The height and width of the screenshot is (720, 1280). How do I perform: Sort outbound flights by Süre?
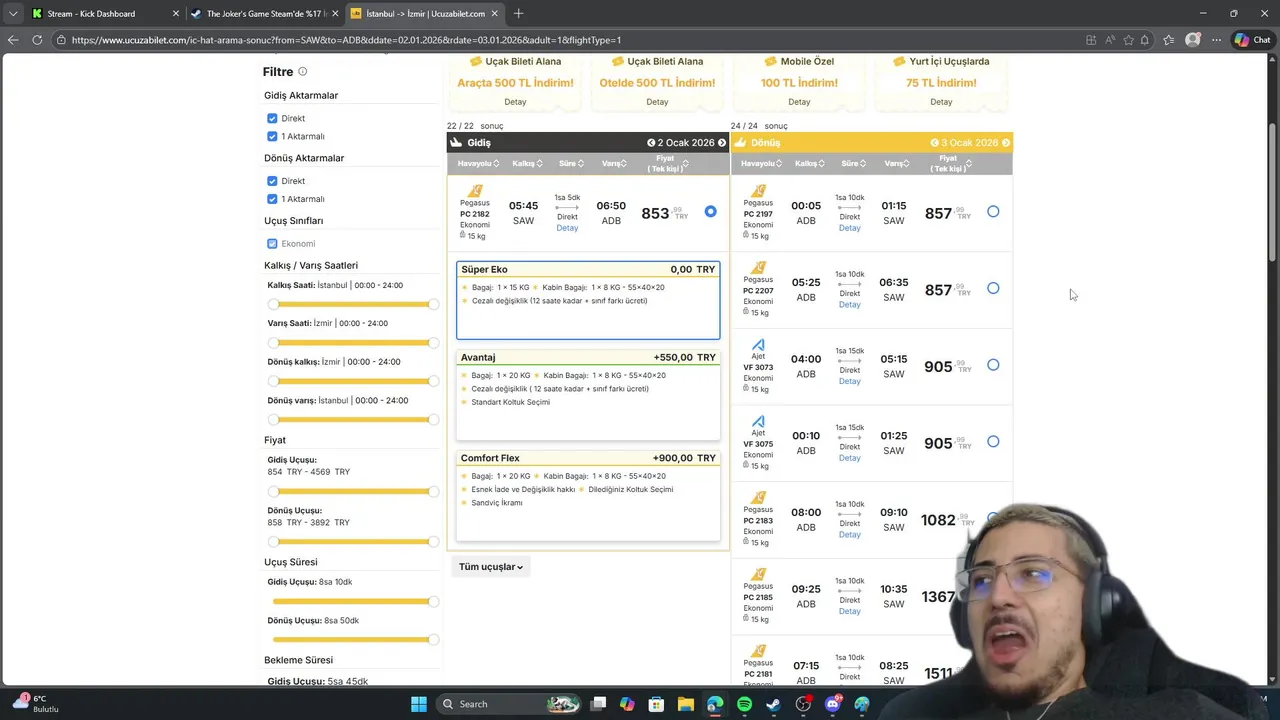[572, 163]
